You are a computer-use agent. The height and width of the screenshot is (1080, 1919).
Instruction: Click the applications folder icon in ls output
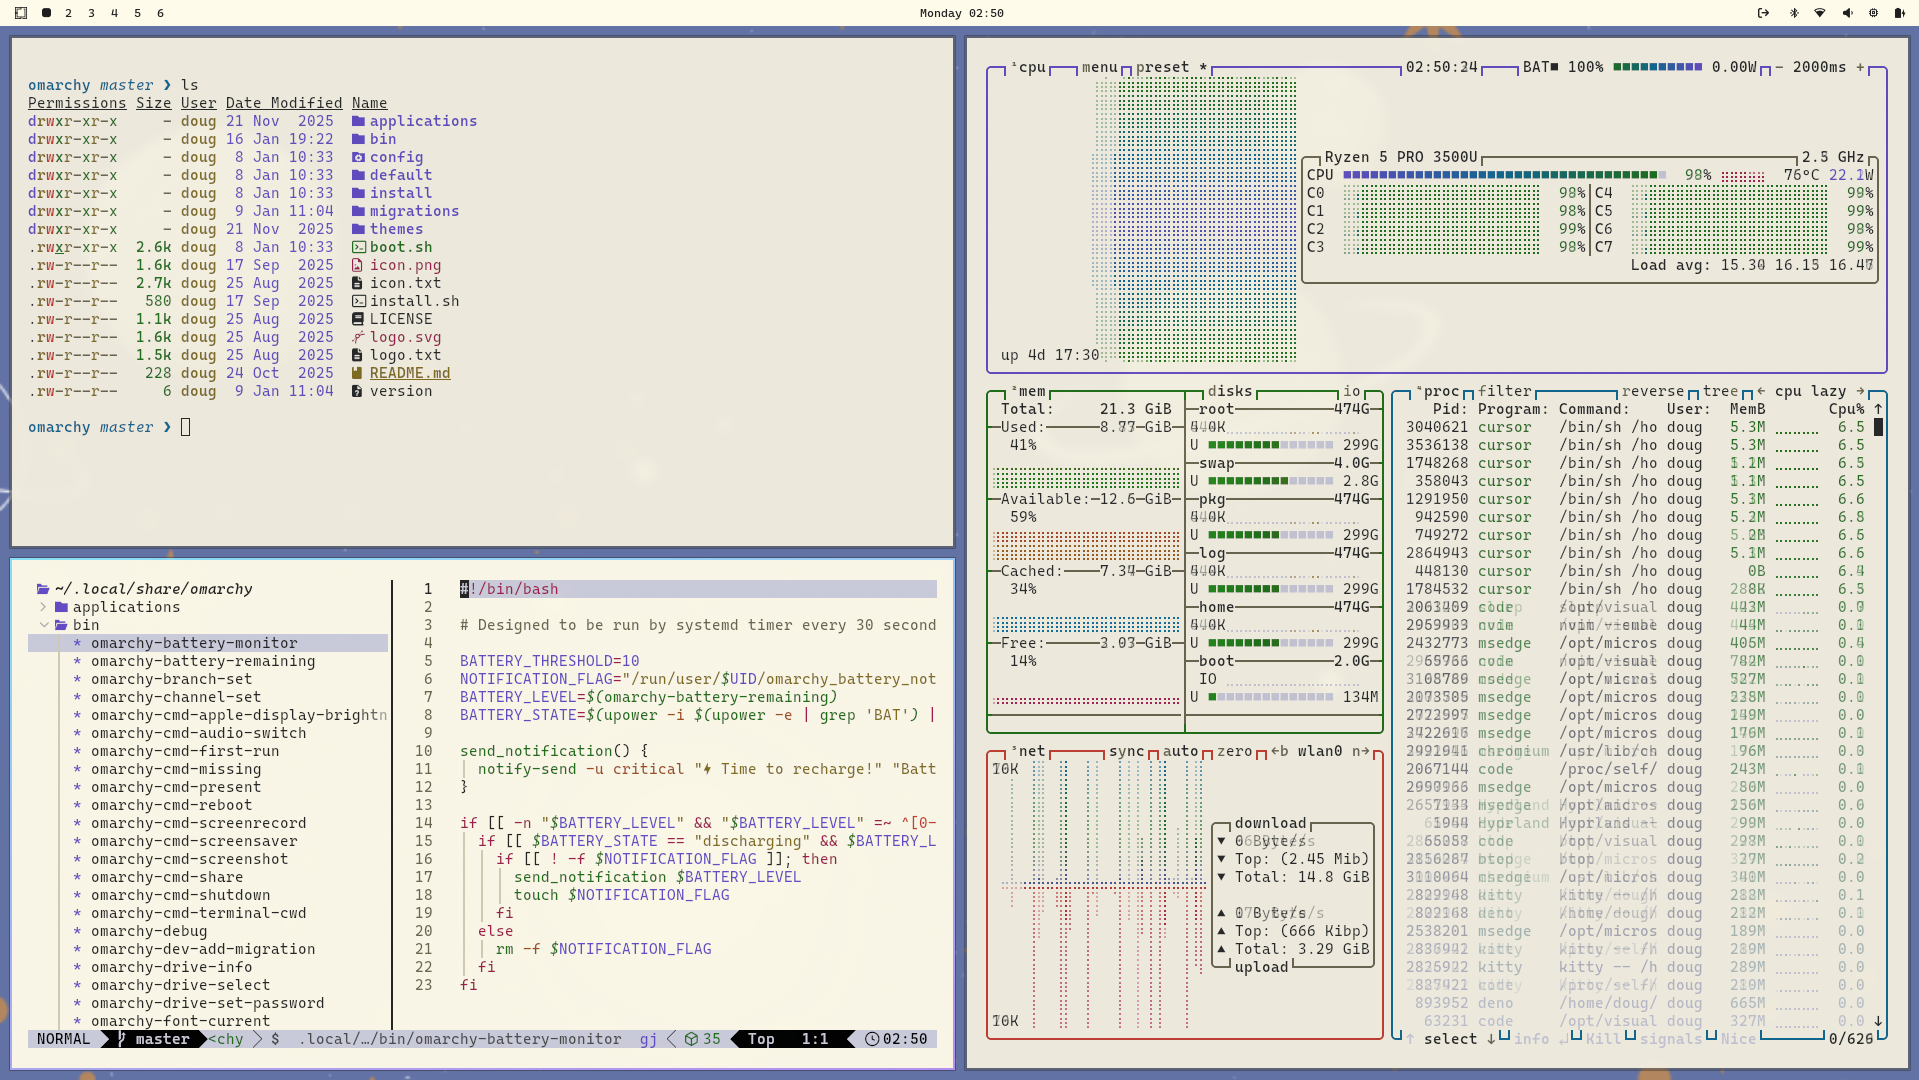358,121
